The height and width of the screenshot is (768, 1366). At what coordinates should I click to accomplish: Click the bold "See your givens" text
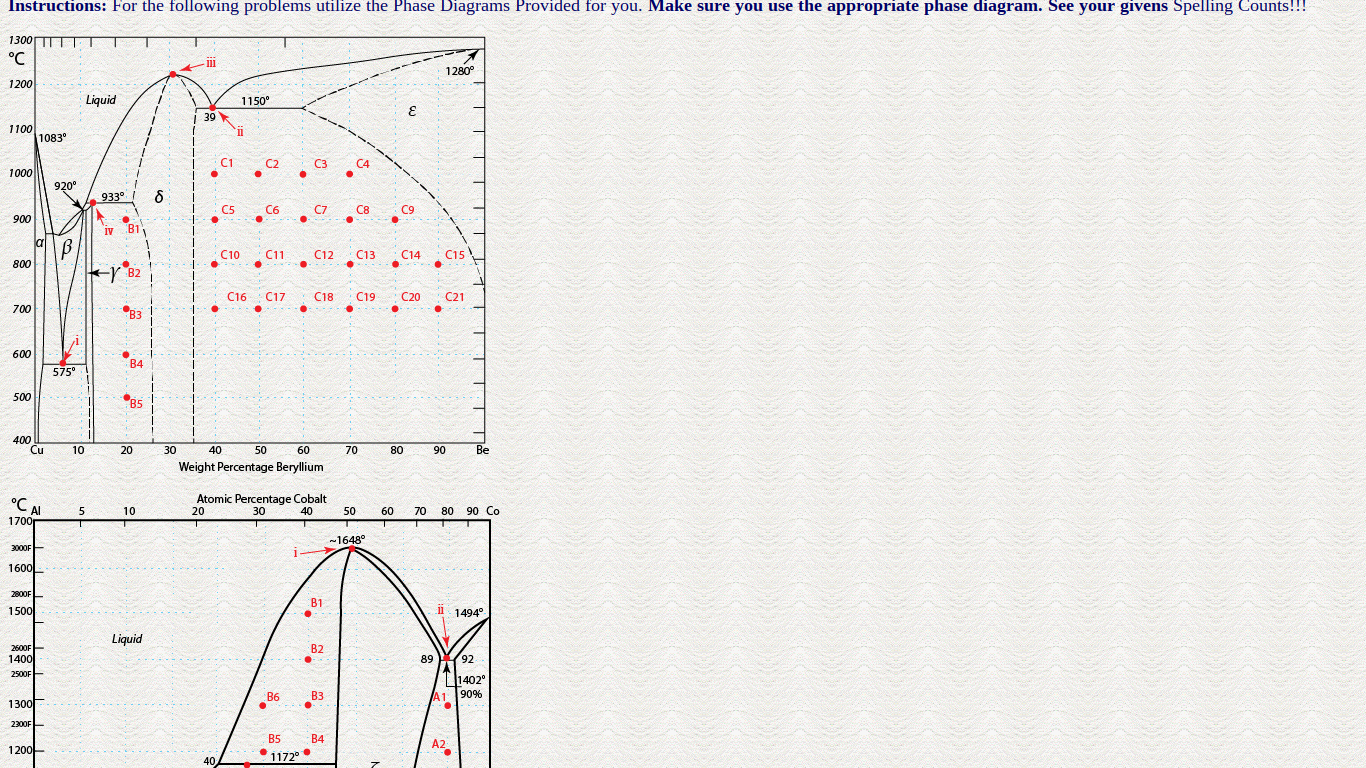pyautogui.click(x=1108, y=6)
